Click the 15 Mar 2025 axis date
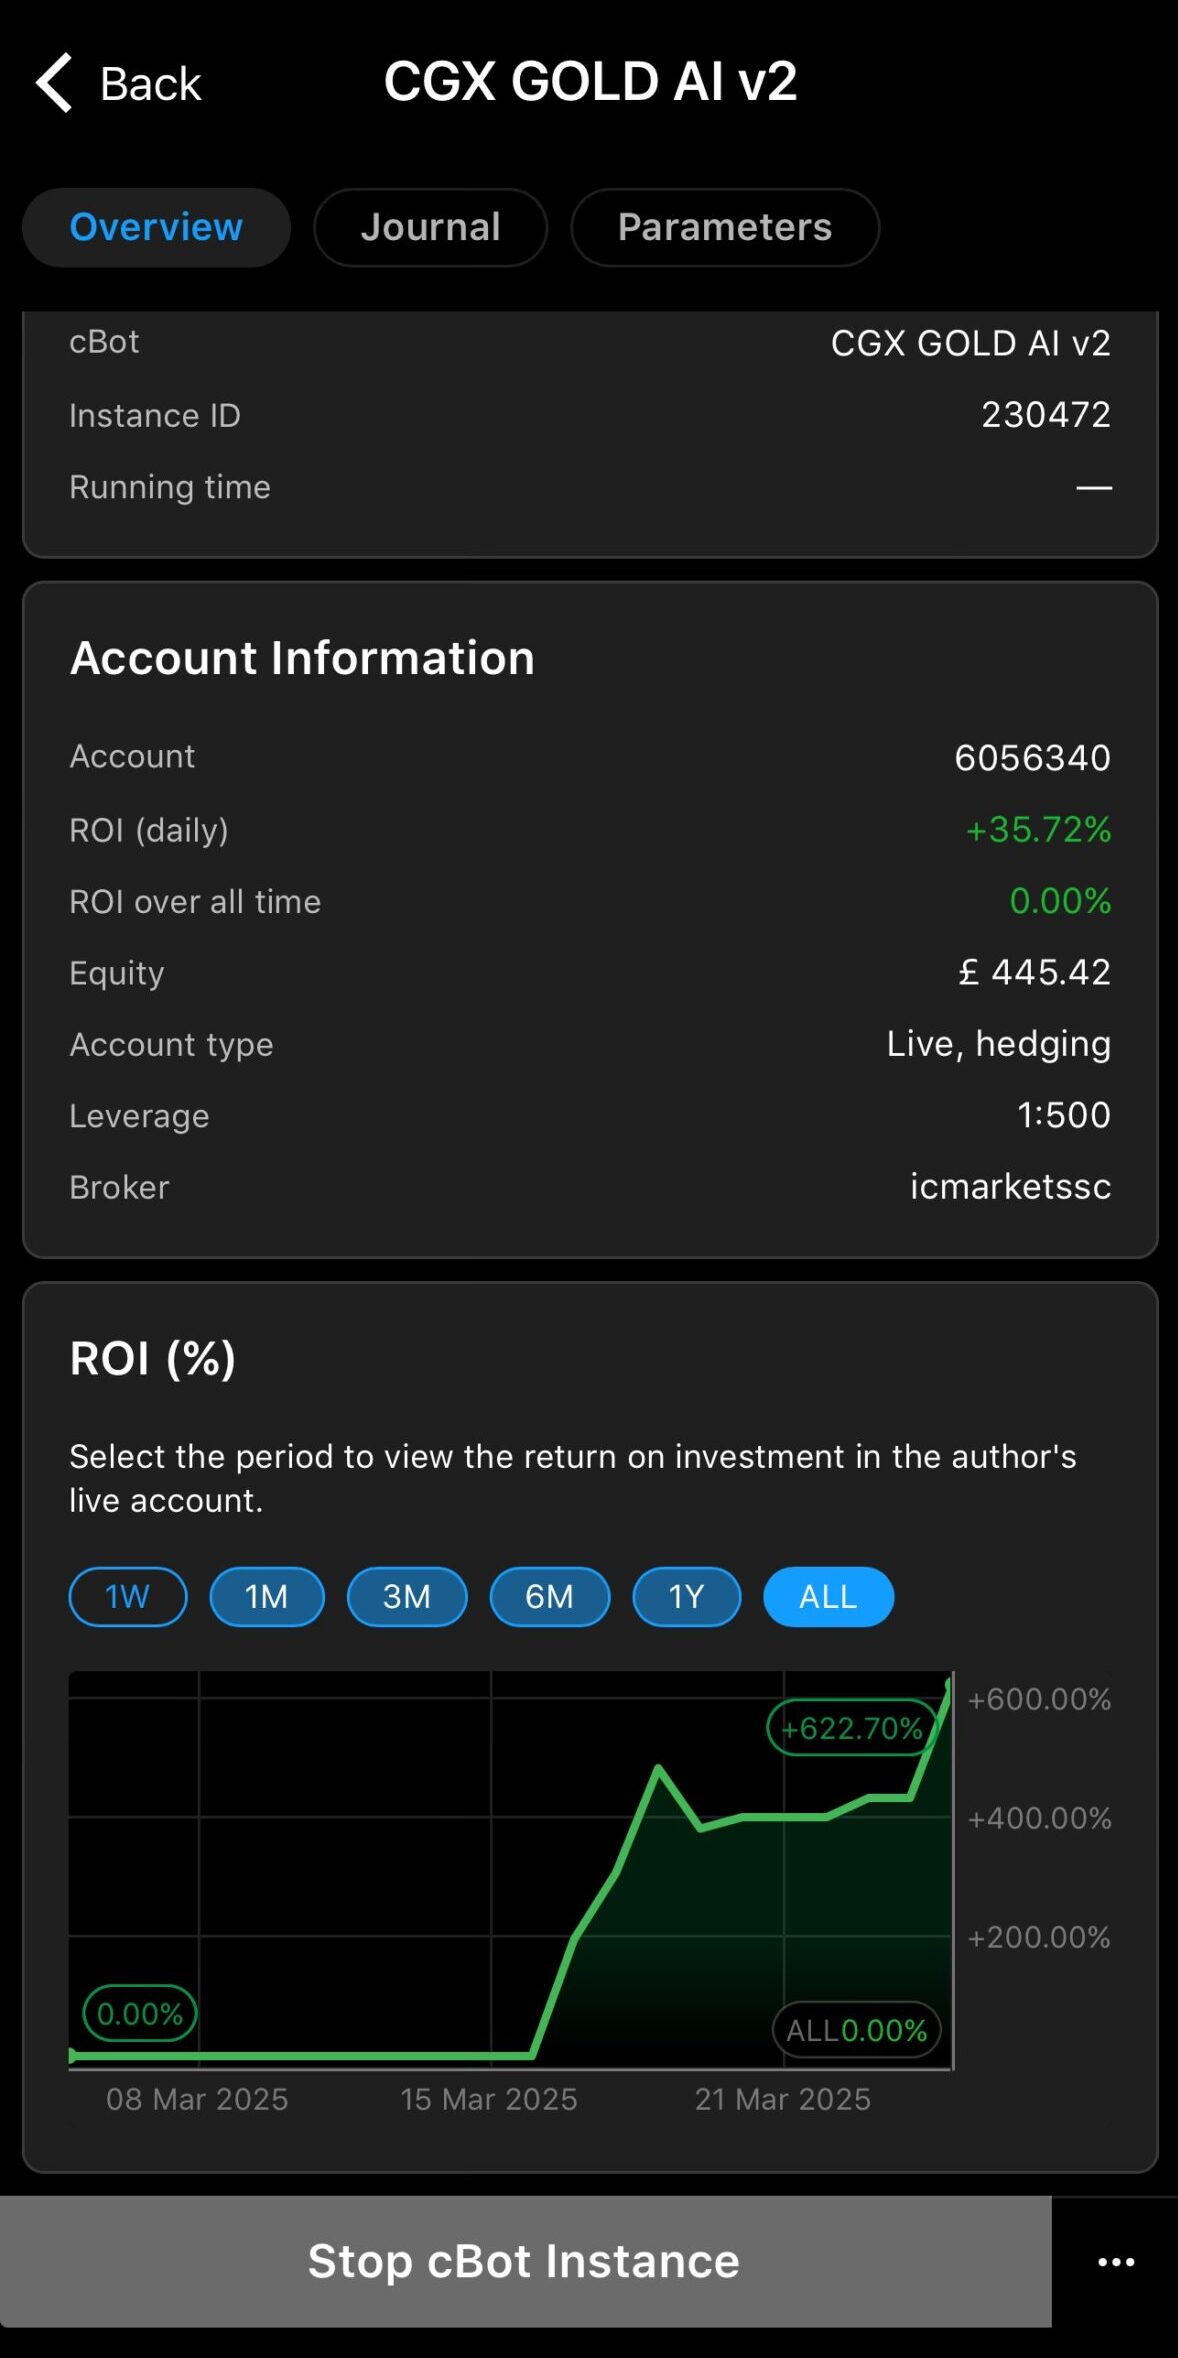1178x2358 pixels. [x=488, y=2099]
